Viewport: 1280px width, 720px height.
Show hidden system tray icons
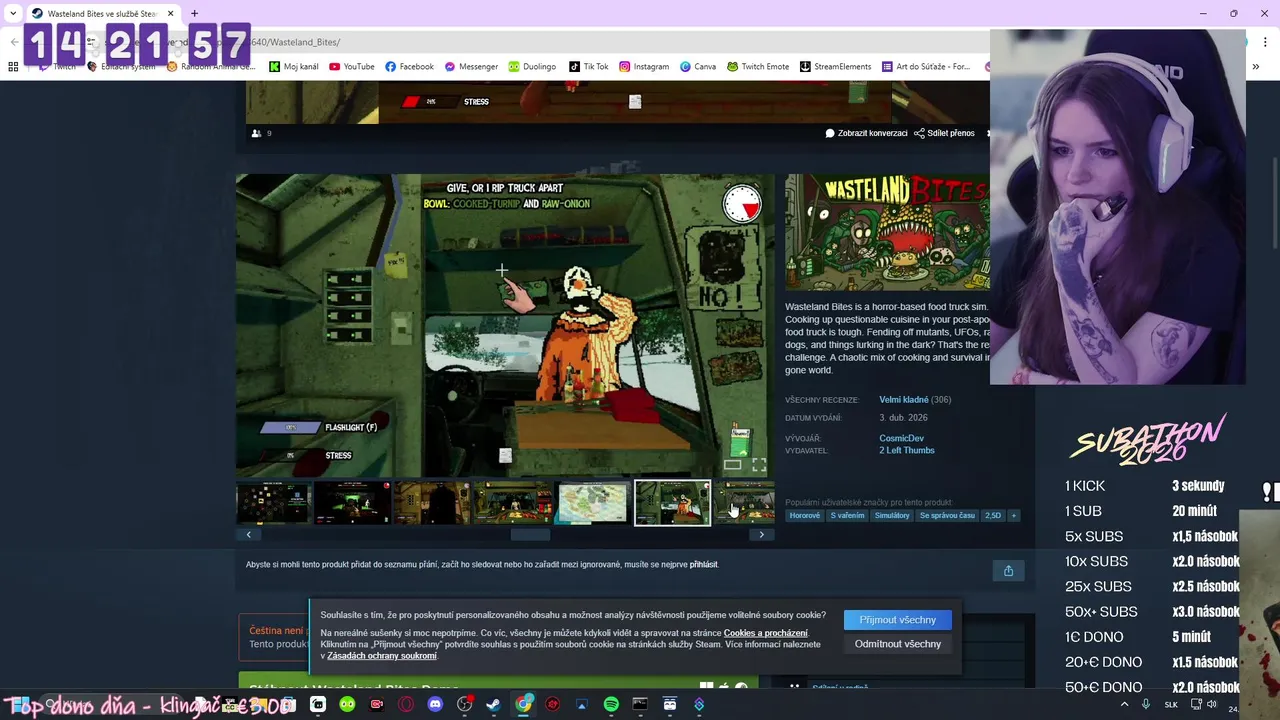pyautogui.click(x=1124, y=705)
